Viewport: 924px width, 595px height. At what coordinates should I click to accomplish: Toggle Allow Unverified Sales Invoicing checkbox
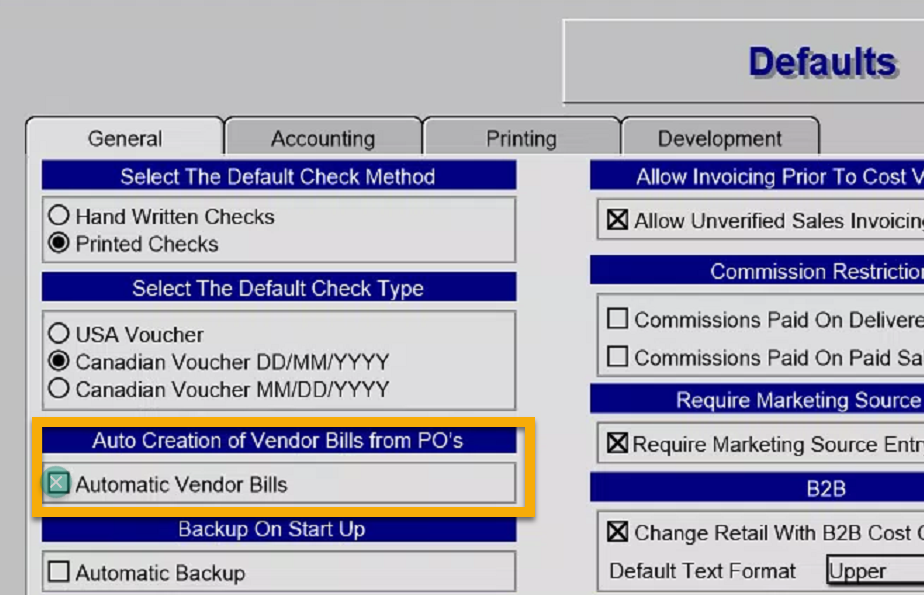(x=617, y=220)
